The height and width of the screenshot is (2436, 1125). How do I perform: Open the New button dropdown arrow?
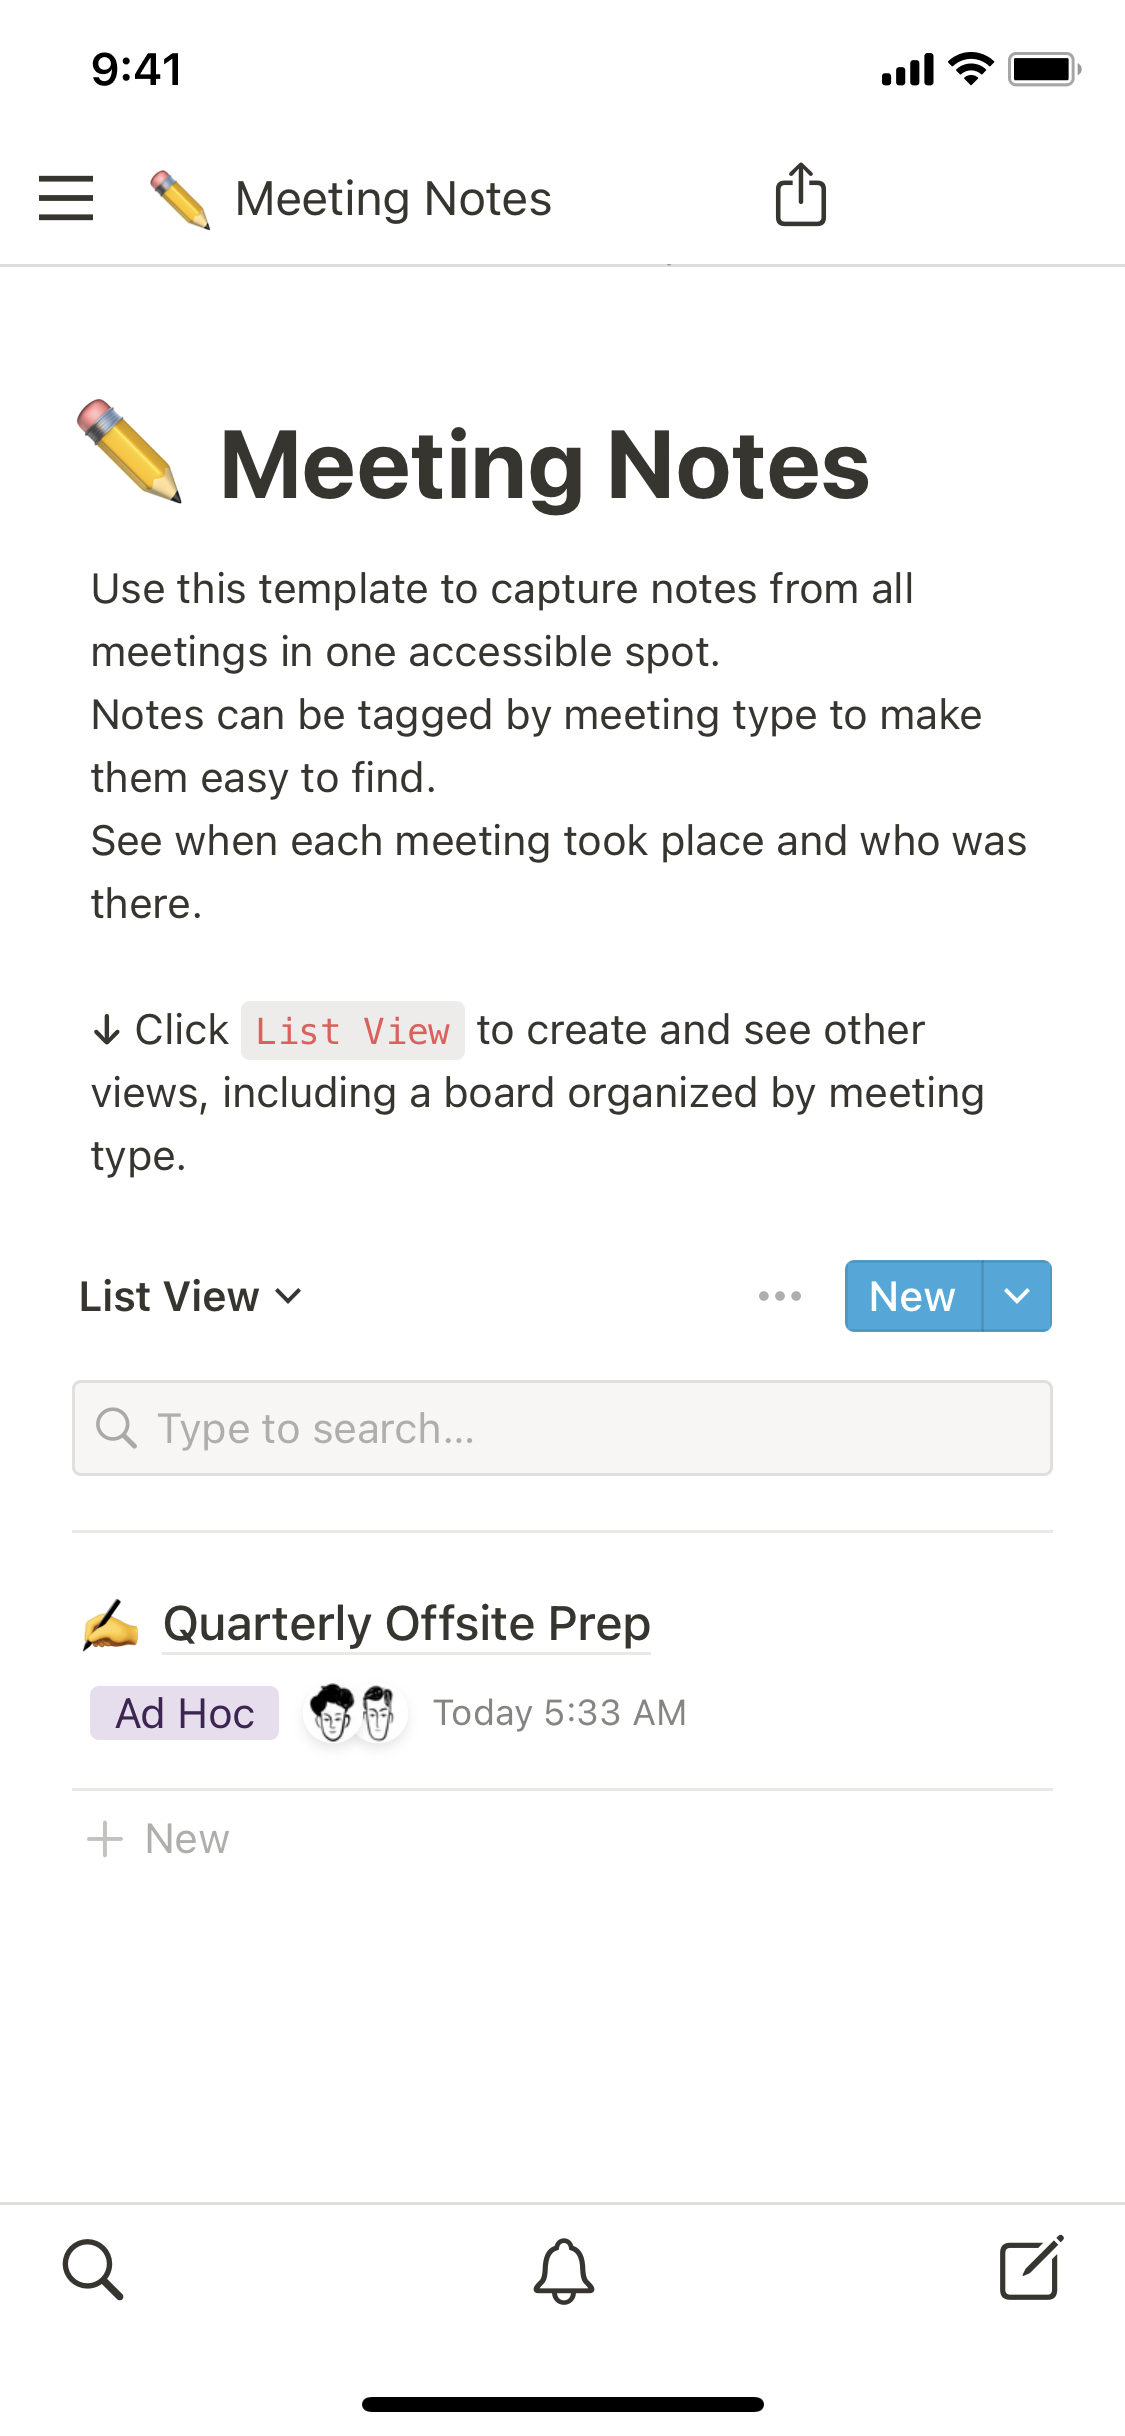point(1017,1296)
